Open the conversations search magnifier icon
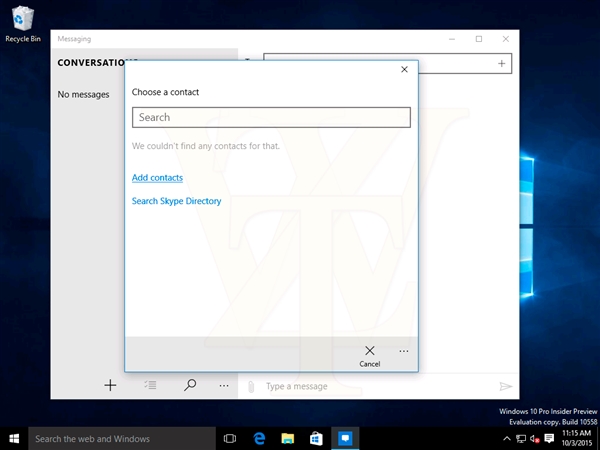600x450 pixels. click(x=190, y=385)
